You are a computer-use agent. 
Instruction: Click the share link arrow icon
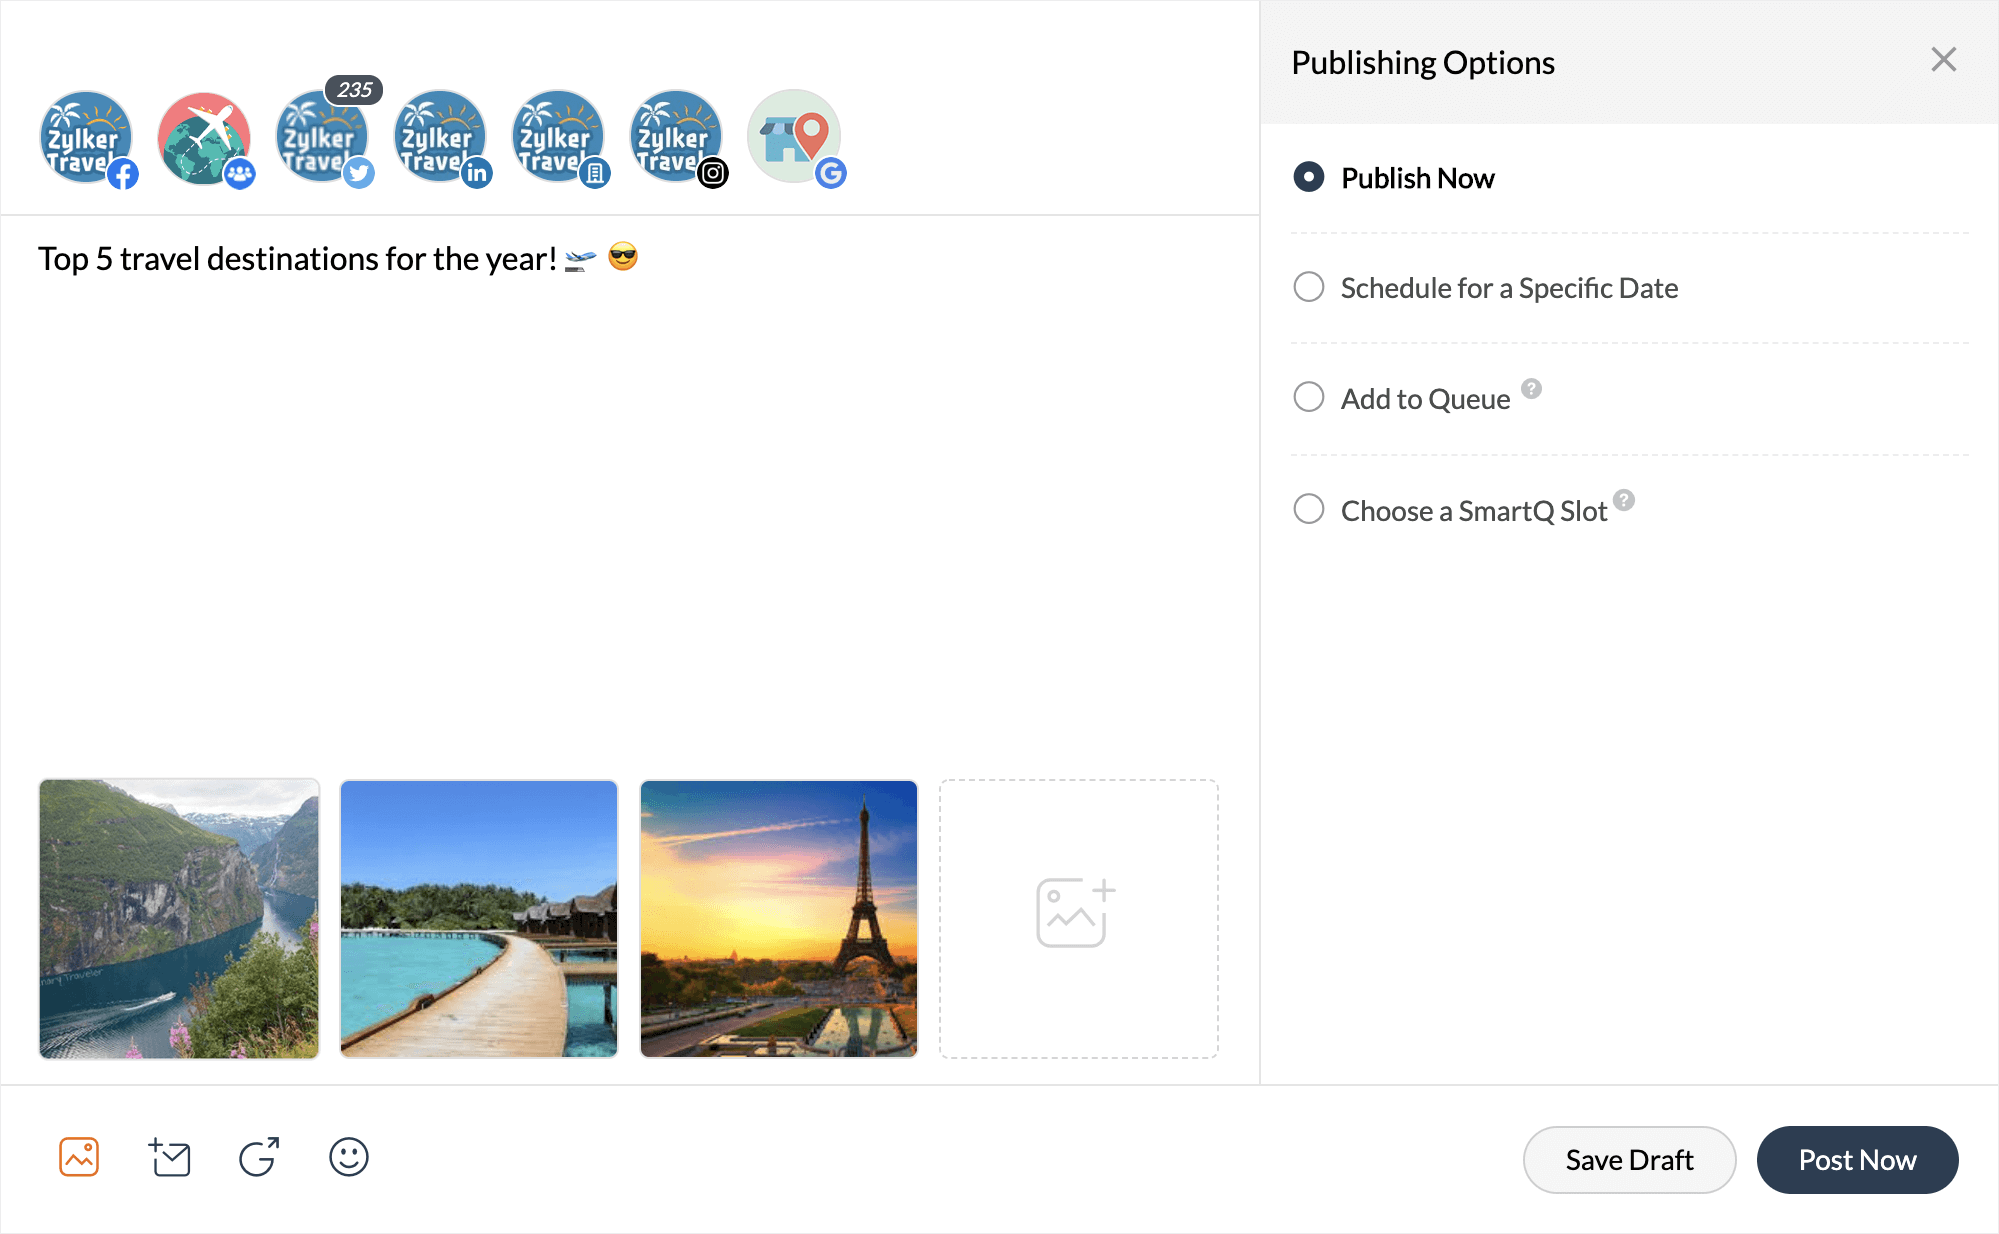click(x=259, y=1157)
